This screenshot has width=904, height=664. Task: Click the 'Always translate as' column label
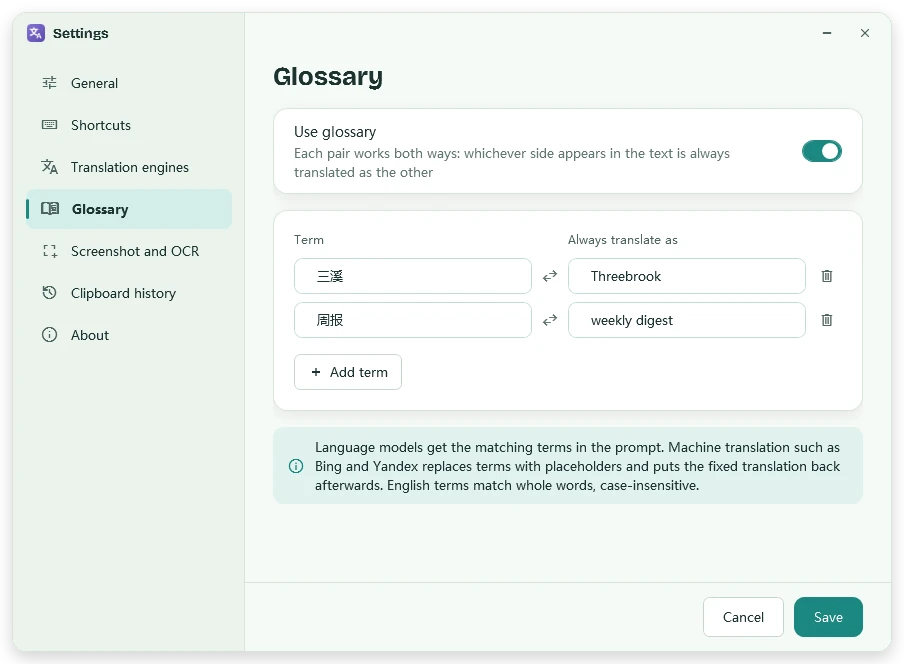point(623,240)
